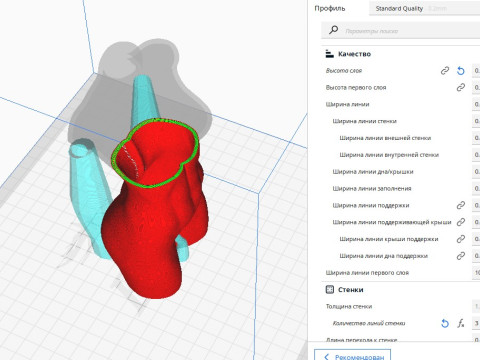Image resolution: width=480 pixels, height=360 pixels.
Task: Select the Ширина линии поддержки label
Action: pyautogui.click(x=371, y=205)
